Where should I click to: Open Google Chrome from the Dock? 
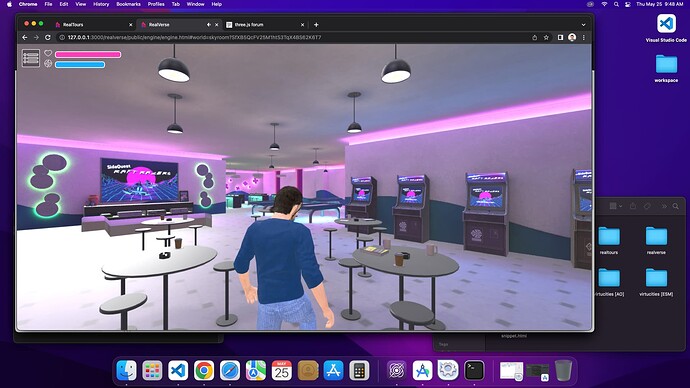[204, 370]
